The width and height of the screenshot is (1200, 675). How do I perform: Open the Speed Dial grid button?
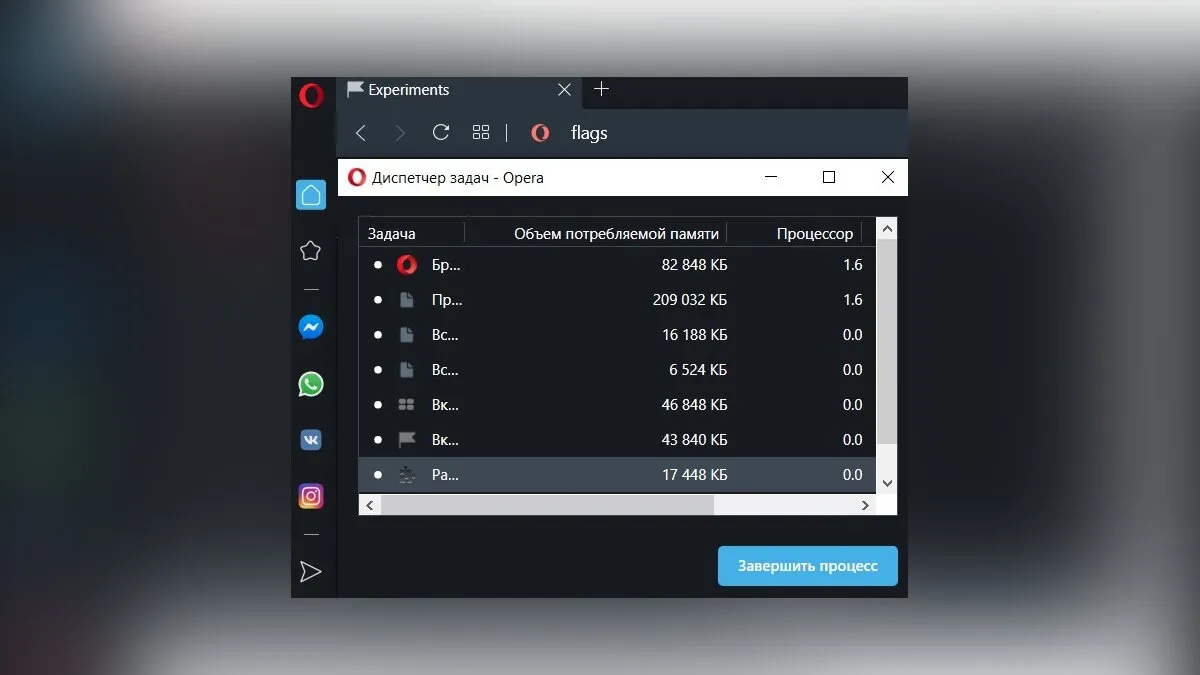(x=481, y=132)
